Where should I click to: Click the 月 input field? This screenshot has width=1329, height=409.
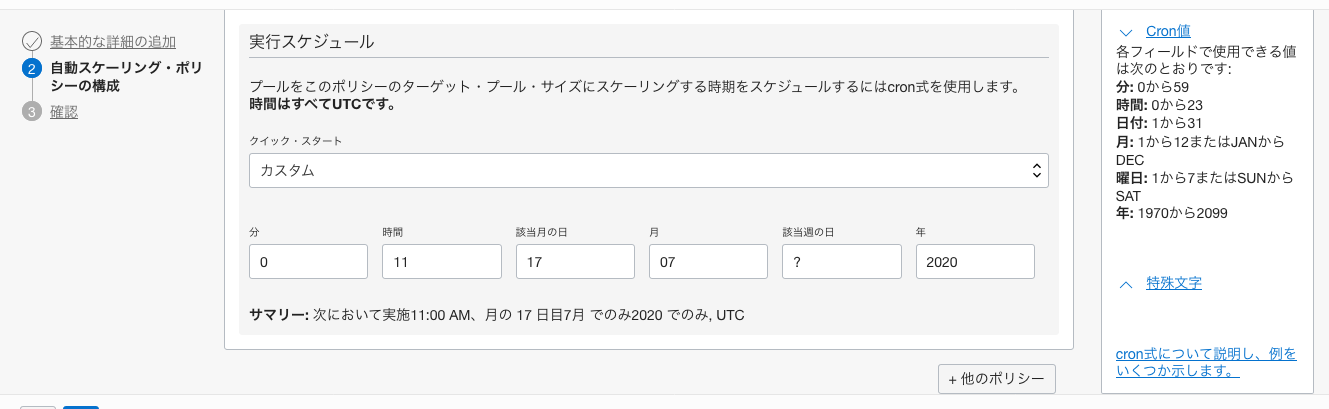[x=708, y=262]
